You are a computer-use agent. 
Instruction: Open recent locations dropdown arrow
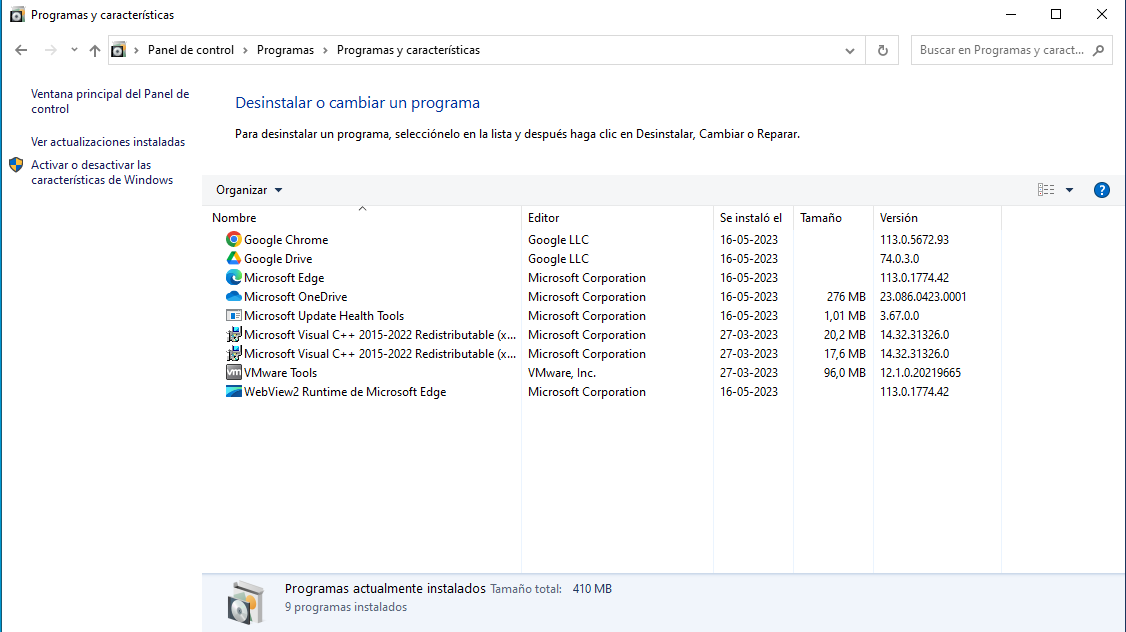74,50
